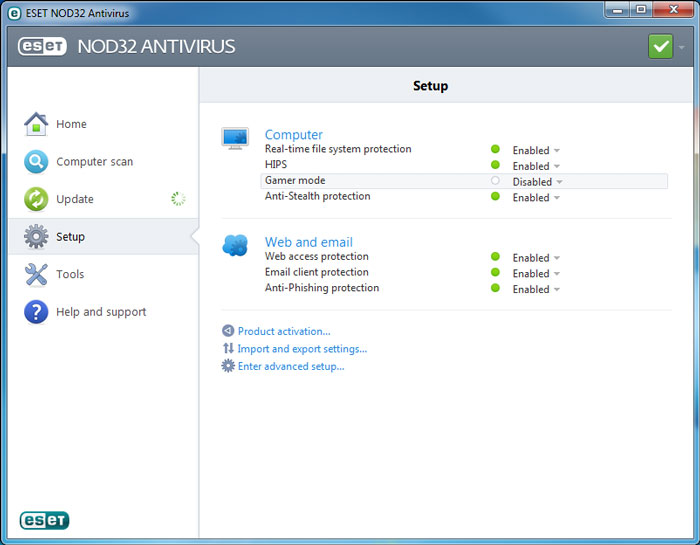Image resolution: width=700 pixels, height=545 pixels.
Task: Click the Web and email globe icon
Action: pos(235,245)
